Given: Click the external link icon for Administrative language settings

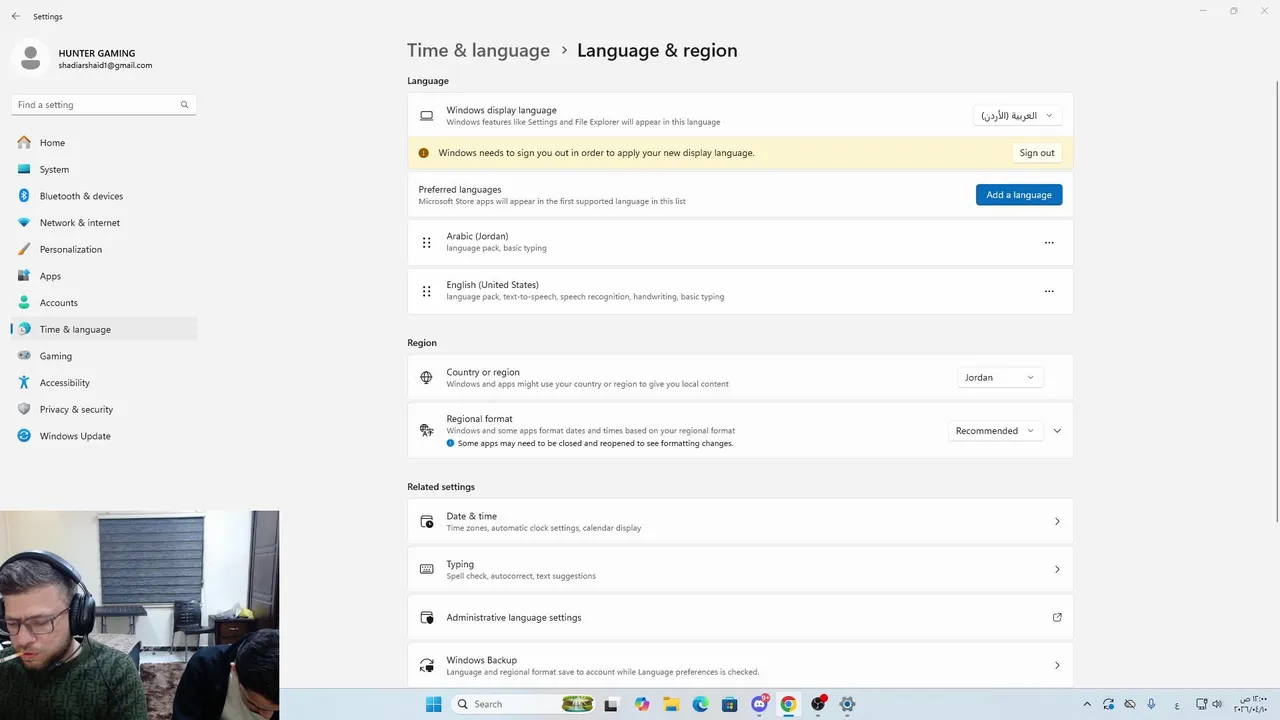Looking at the screenshot, I should [x=1057, y=618].
